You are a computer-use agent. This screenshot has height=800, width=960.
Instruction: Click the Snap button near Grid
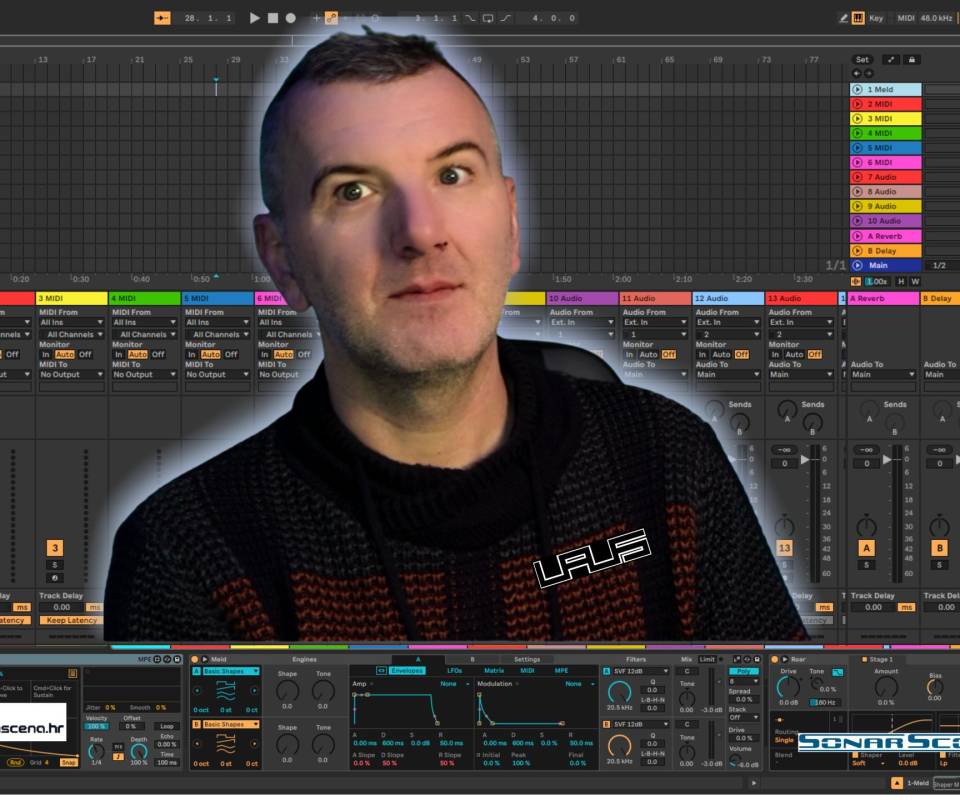click(x=69, y=763)
